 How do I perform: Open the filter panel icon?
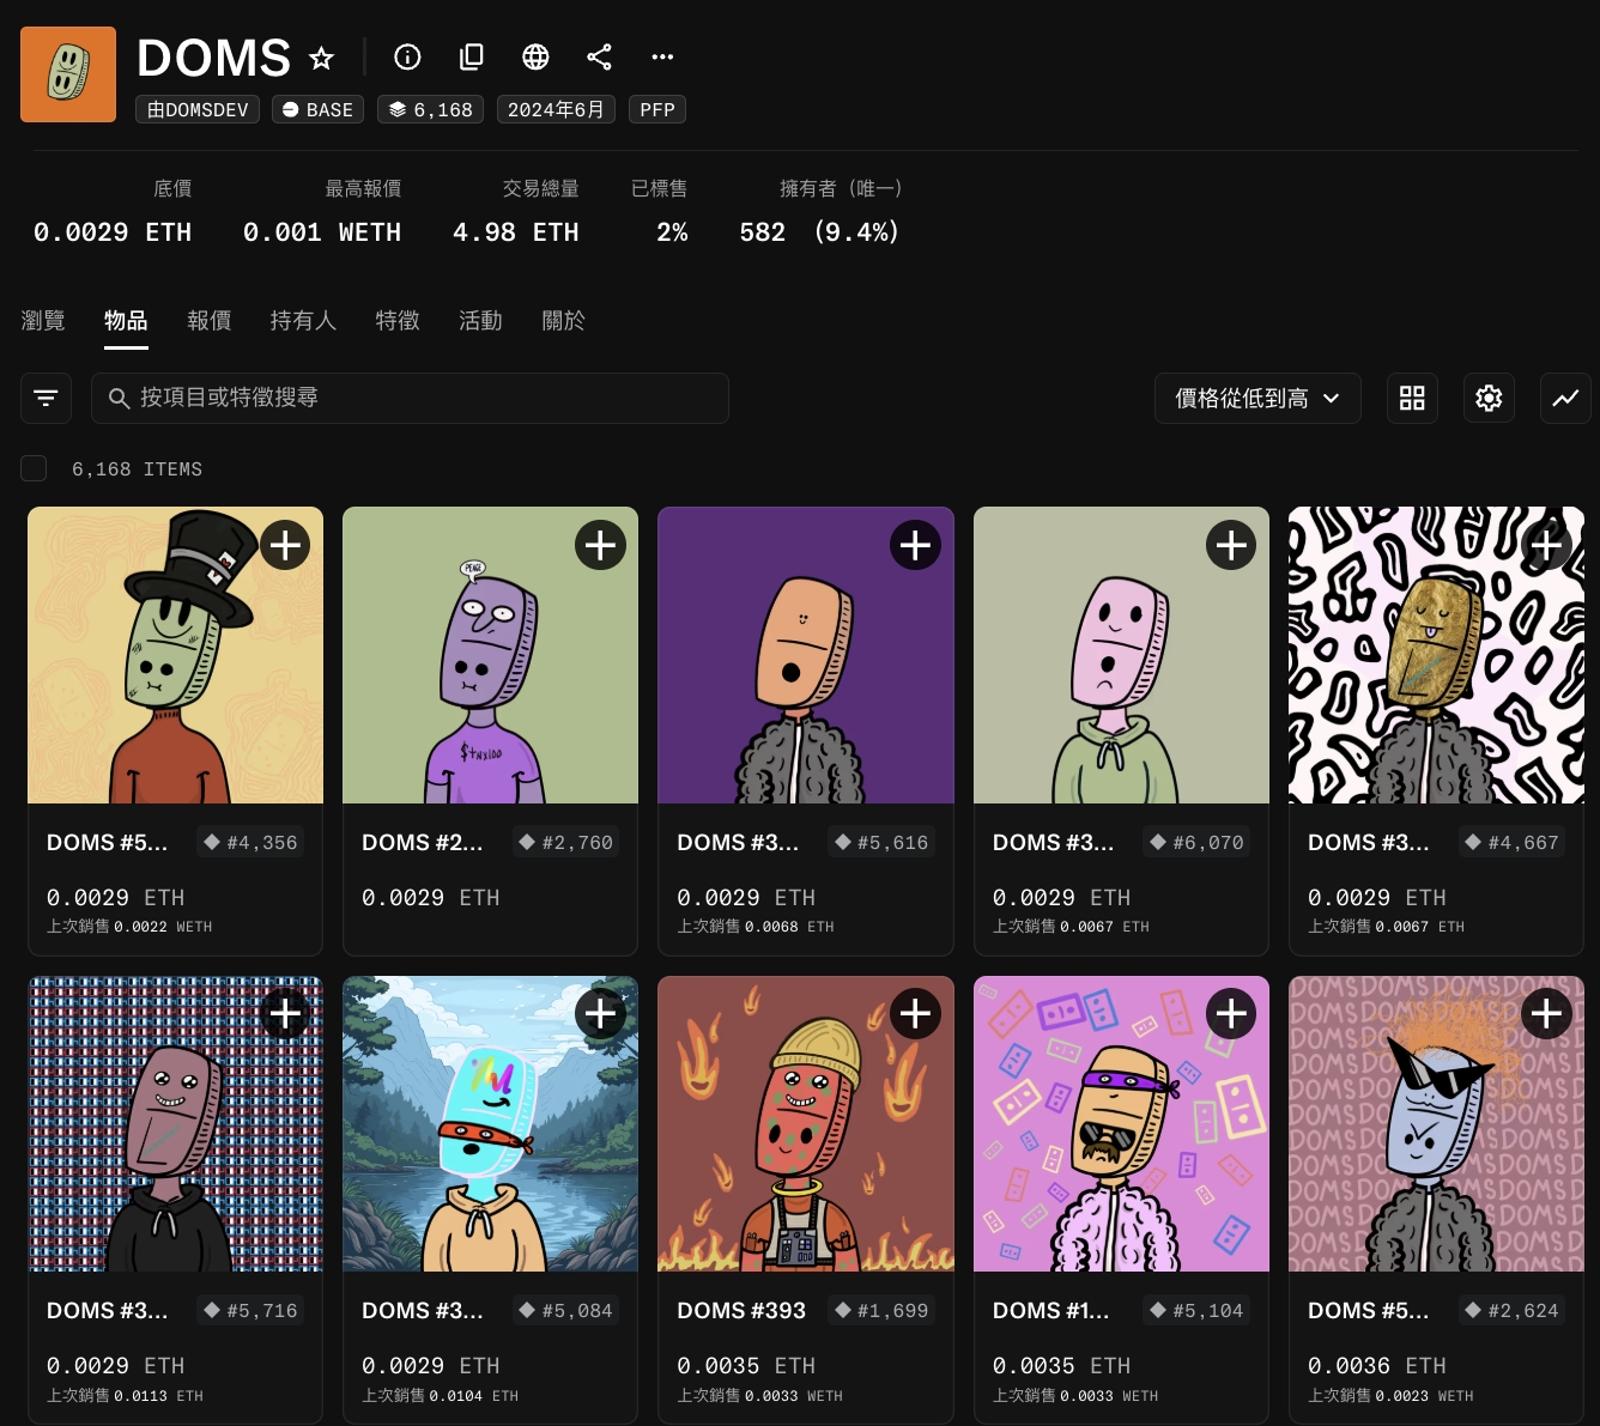pyautogui.click(x=46, y=398)
